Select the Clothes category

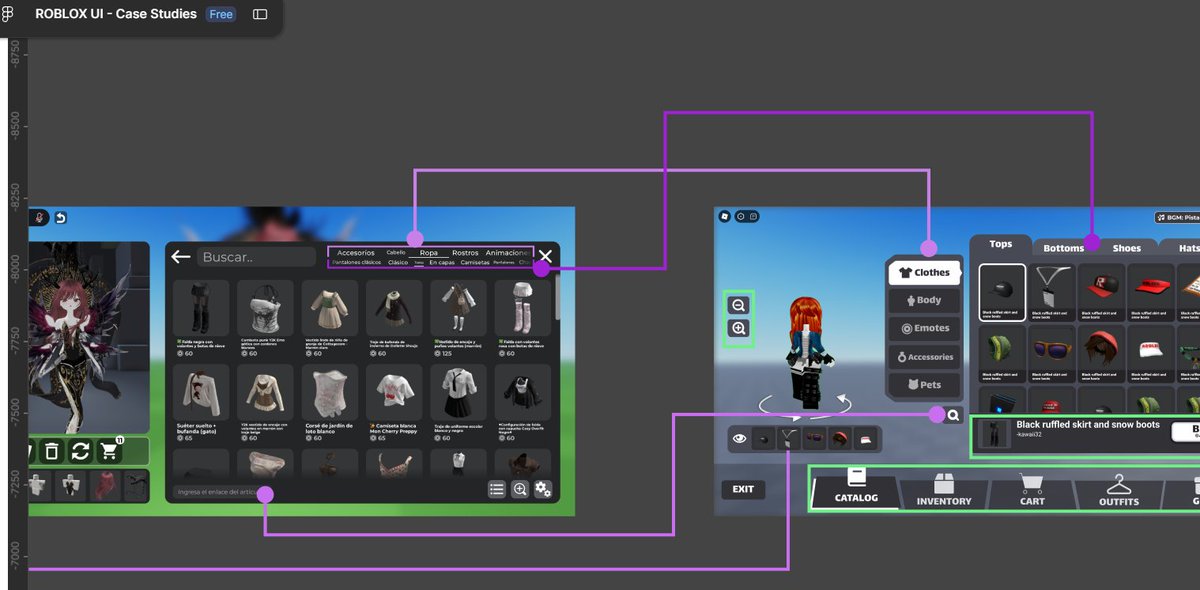pyautogui.click(x=923, y=272)
